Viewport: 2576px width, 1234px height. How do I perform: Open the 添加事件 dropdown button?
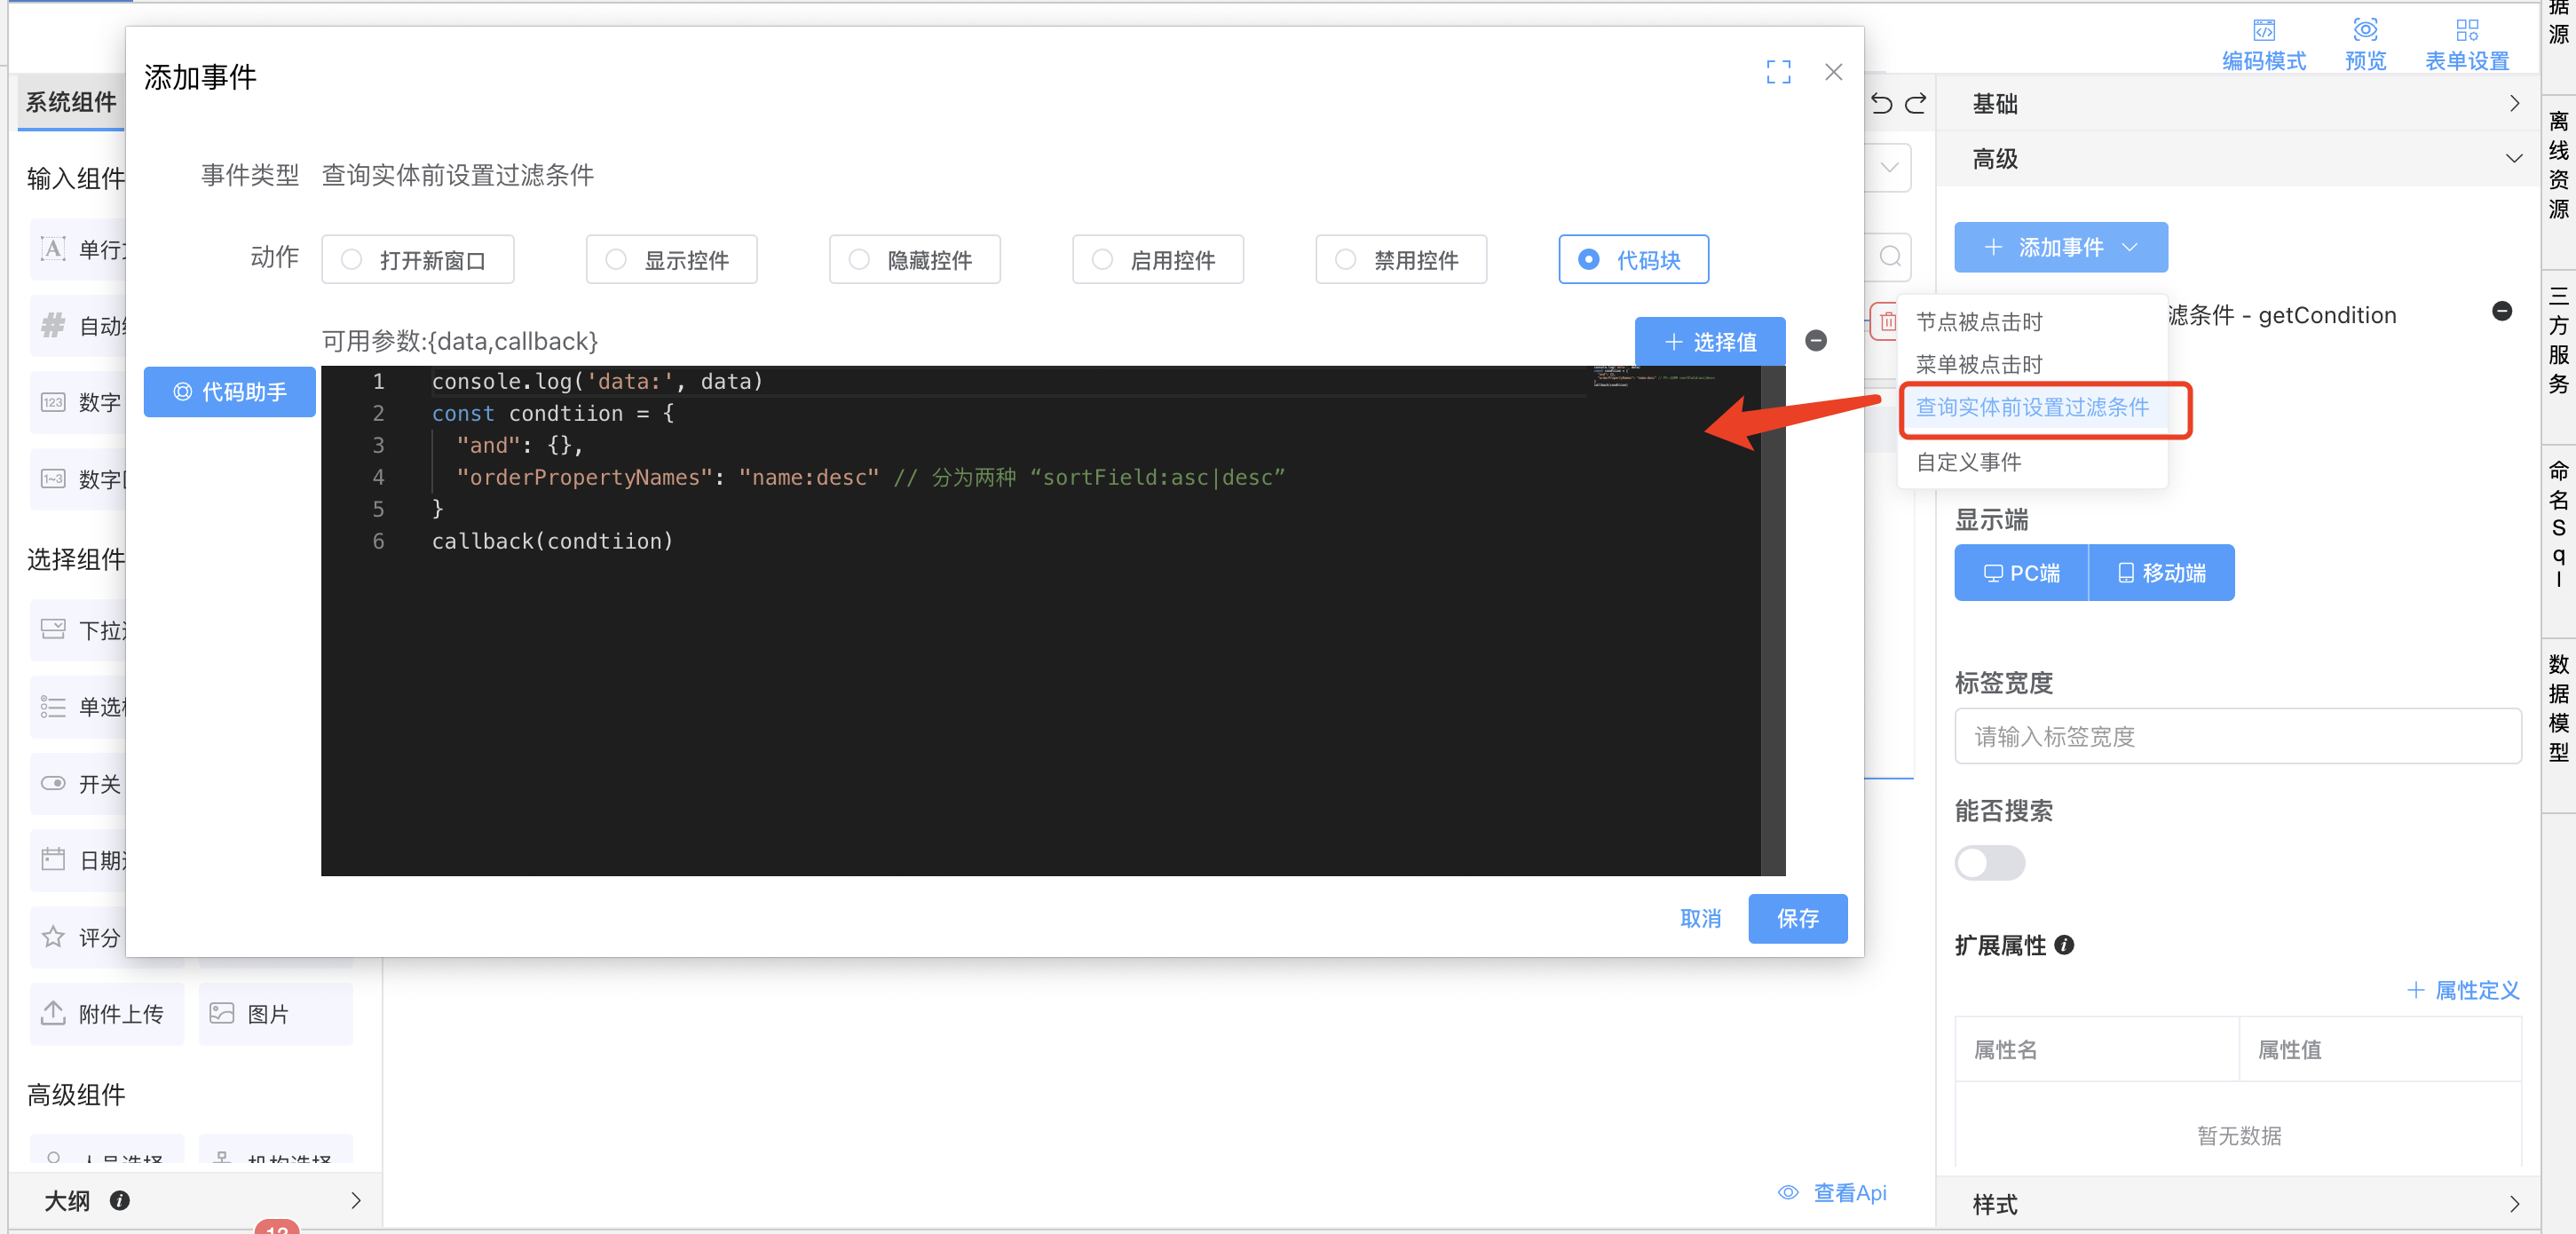tap(2060, 247)
